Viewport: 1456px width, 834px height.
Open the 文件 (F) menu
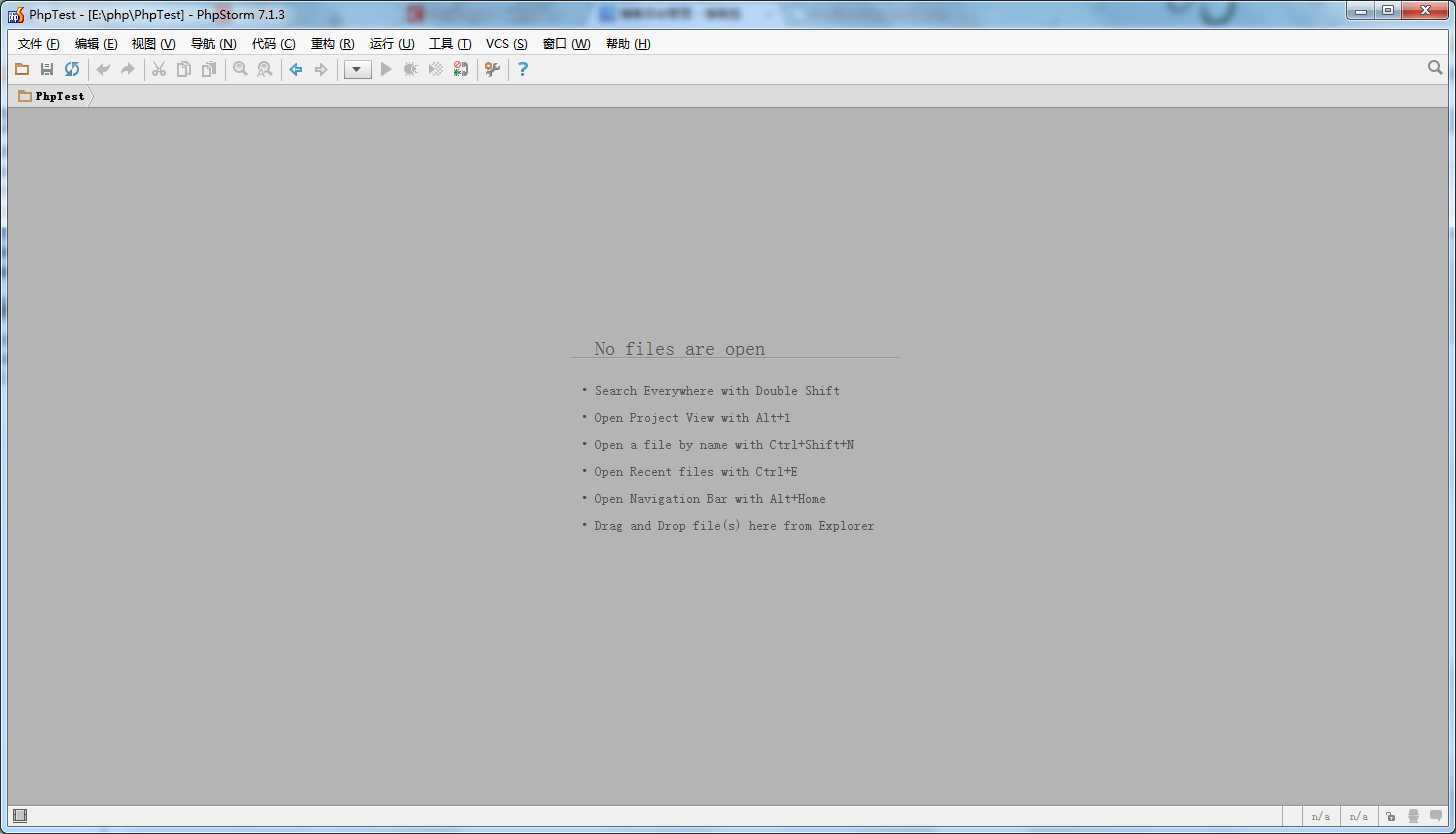[39, 44]
